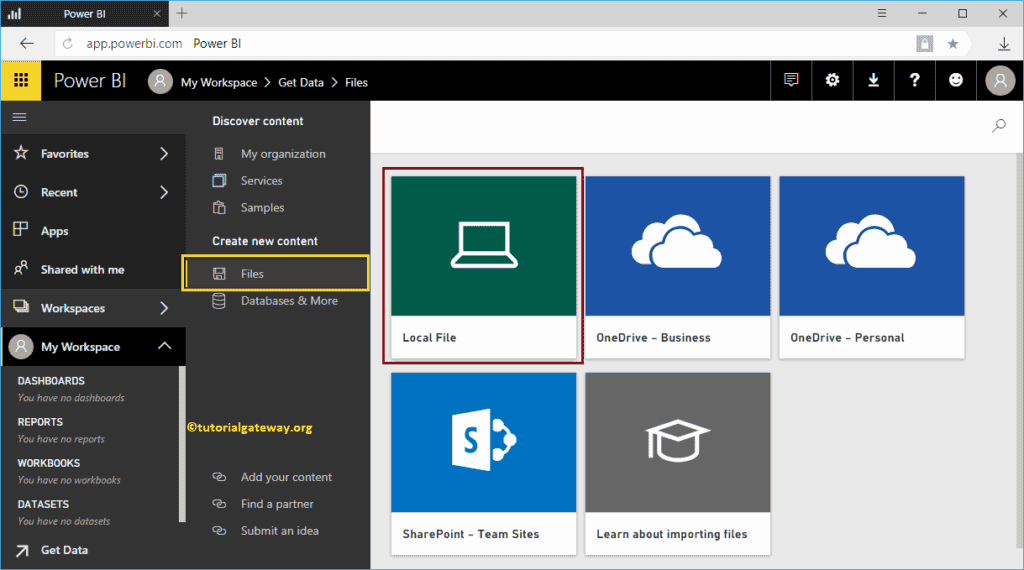Open Learn about importing files tile
Screen dimensions: 1024x570
677,464
